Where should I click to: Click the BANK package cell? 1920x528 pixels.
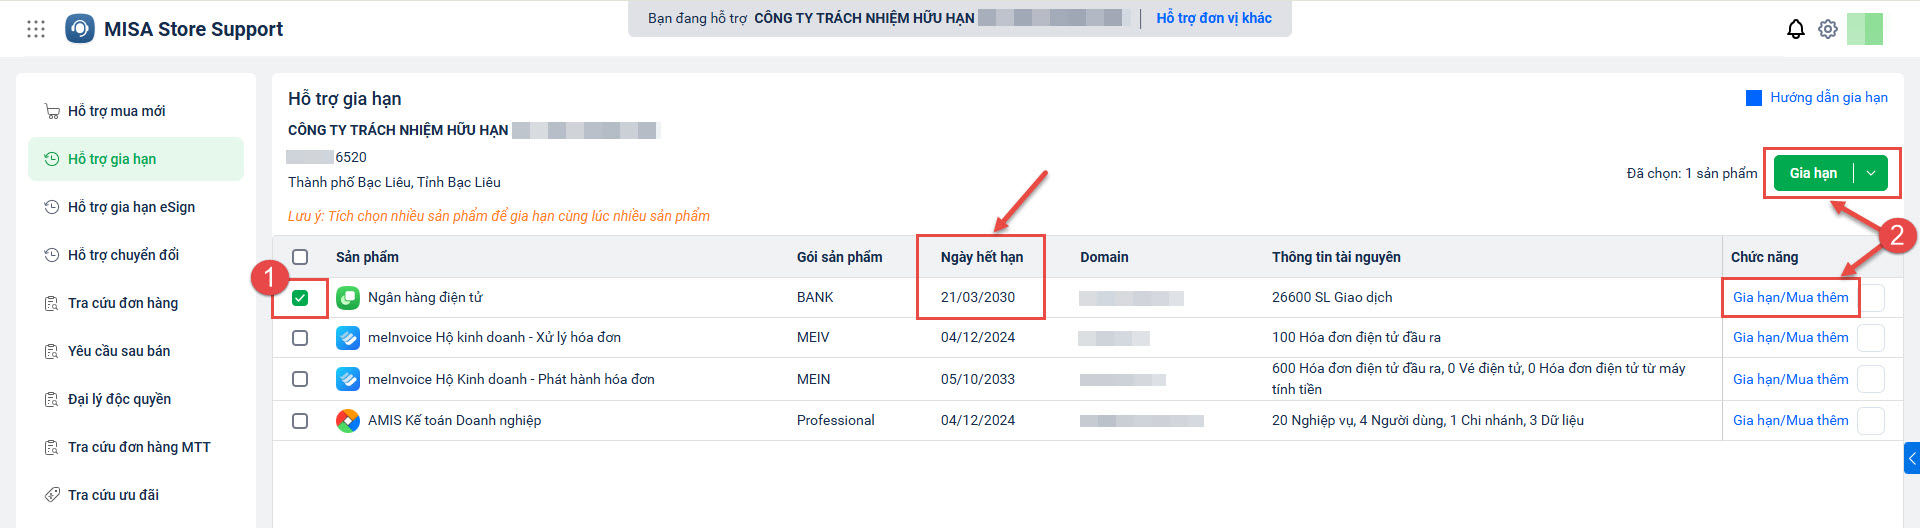tap(815, 297)
